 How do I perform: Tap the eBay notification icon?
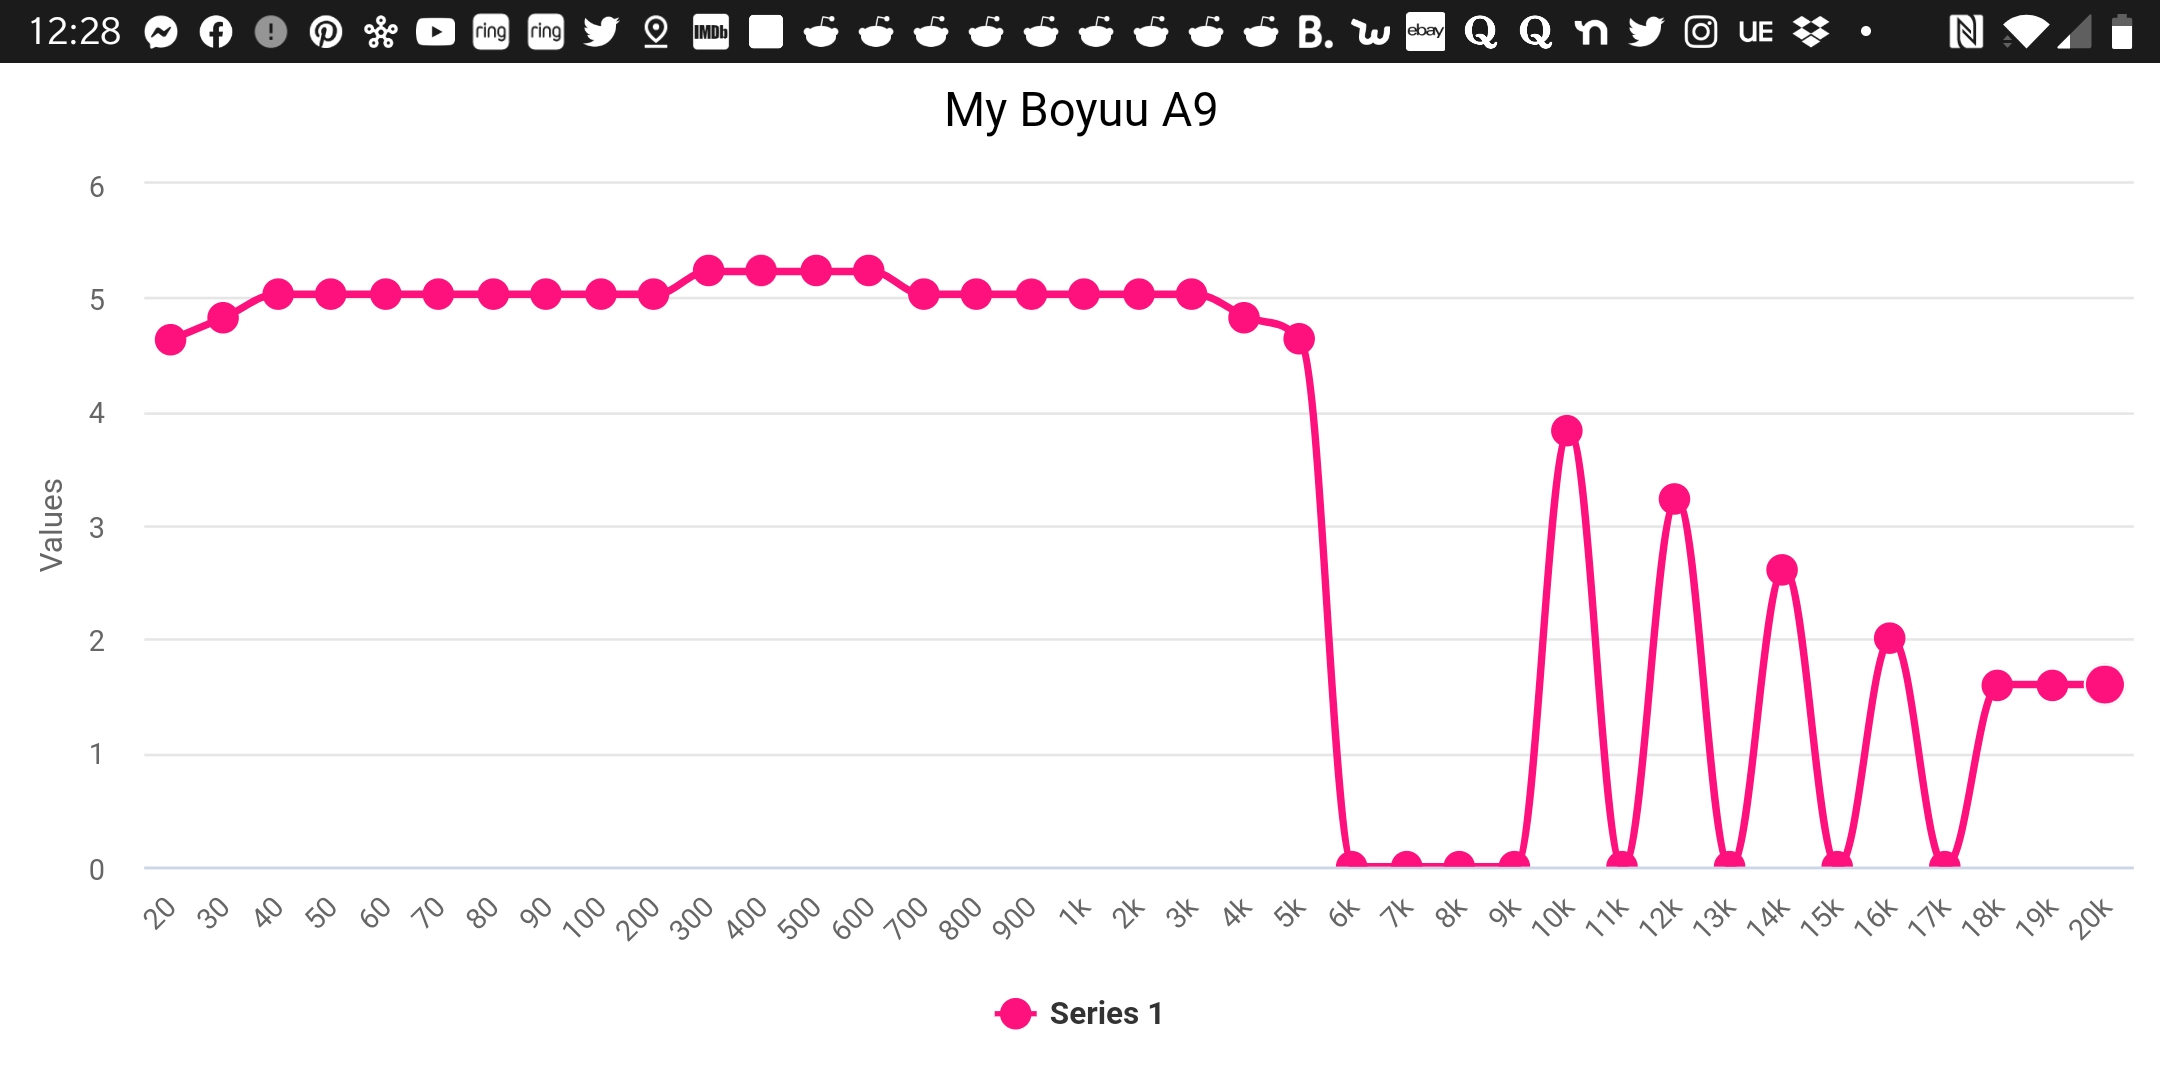click(x=1425, y=31)
